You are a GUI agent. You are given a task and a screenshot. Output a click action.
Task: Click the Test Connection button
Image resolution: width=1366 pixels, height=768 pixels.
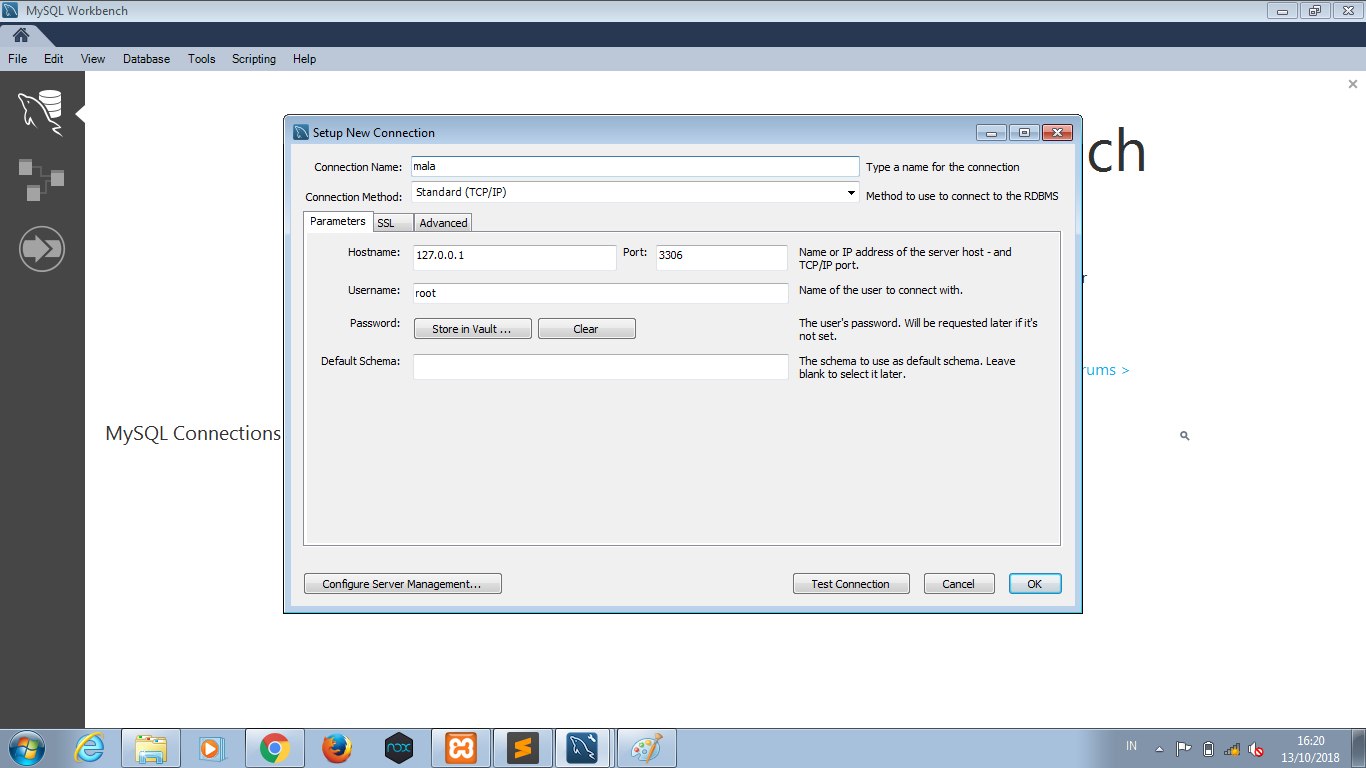pos(851,584)
